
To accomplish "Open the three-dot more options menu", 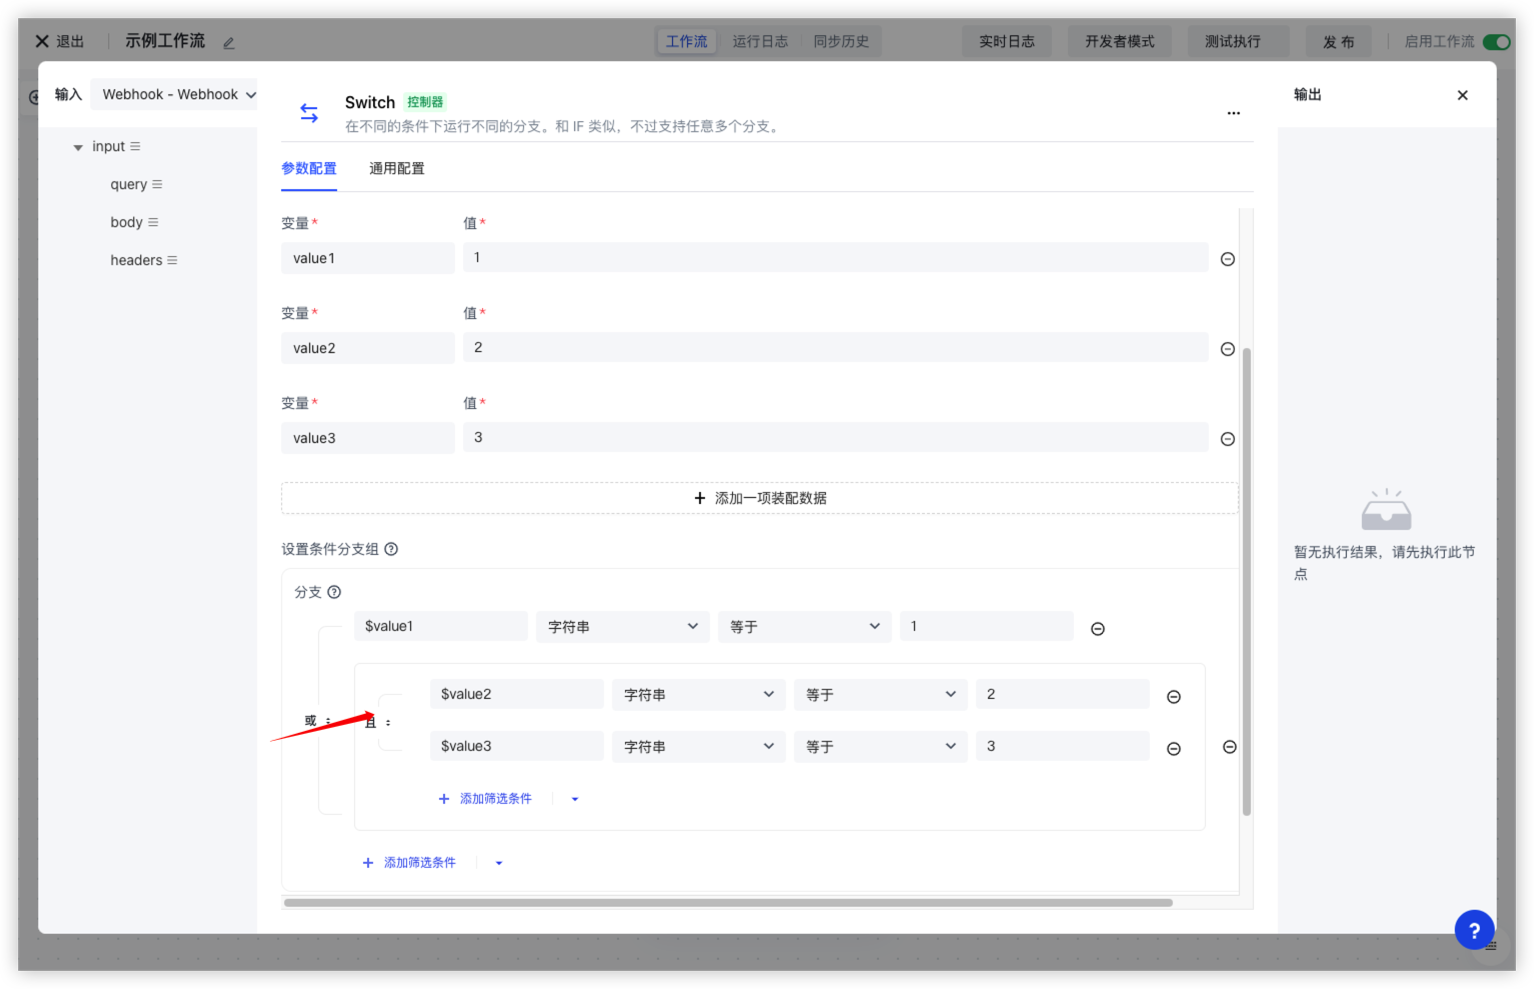I will (1233, 114).
